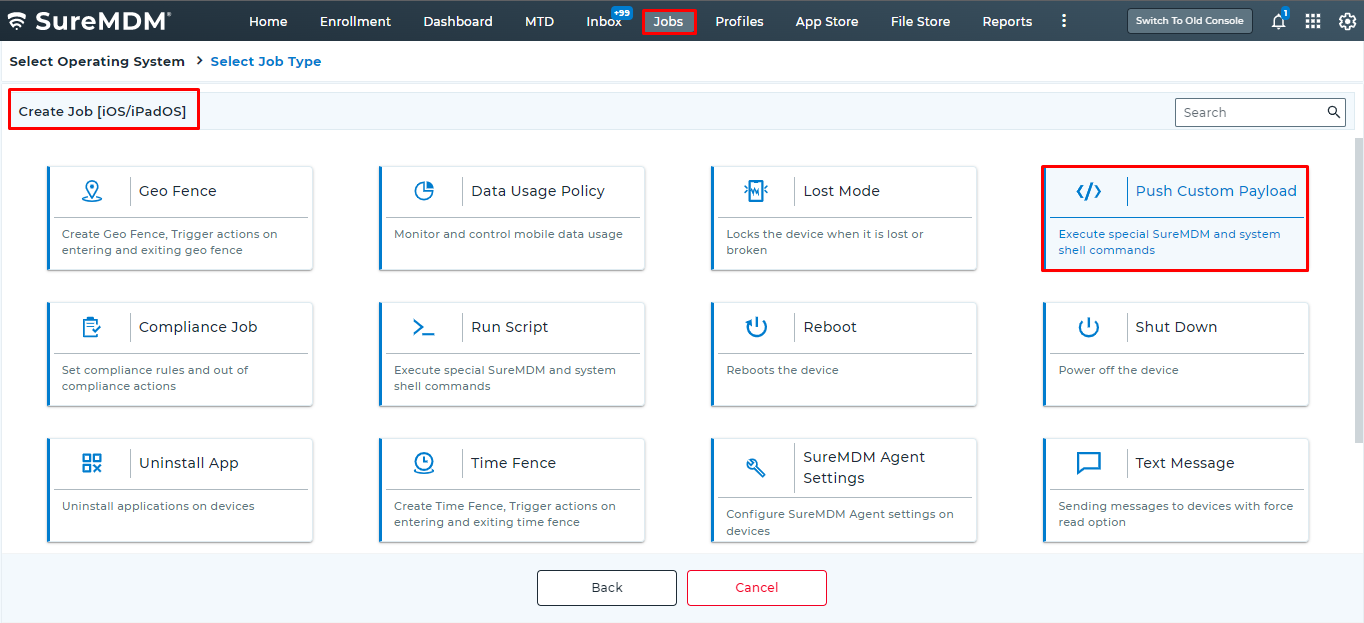Open the Time Fence clock icon

click(x=423, y=462)
